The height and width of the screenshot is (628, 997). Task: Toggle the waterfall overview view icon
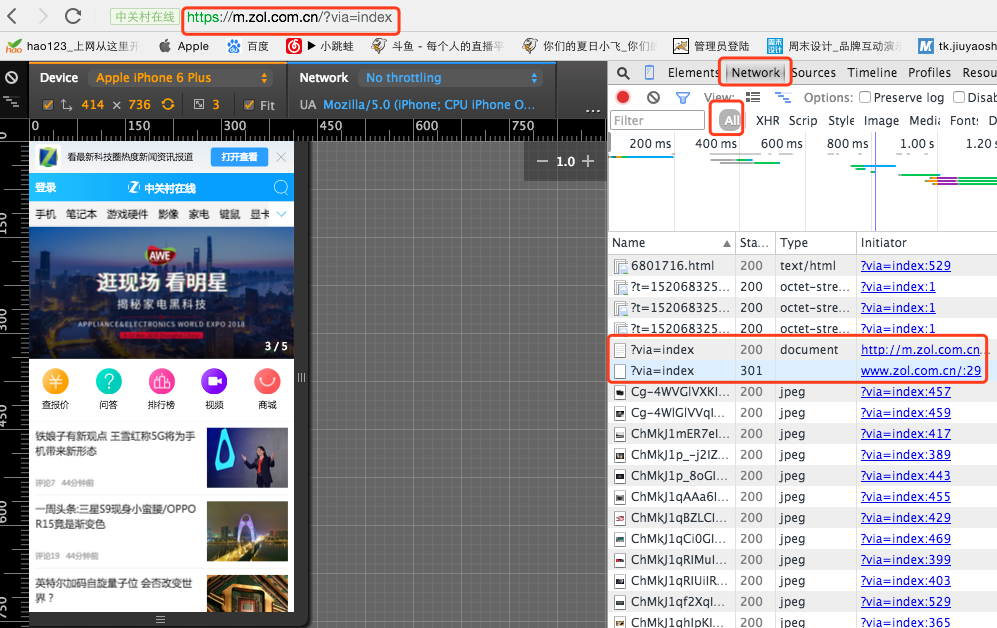(783, 97)
